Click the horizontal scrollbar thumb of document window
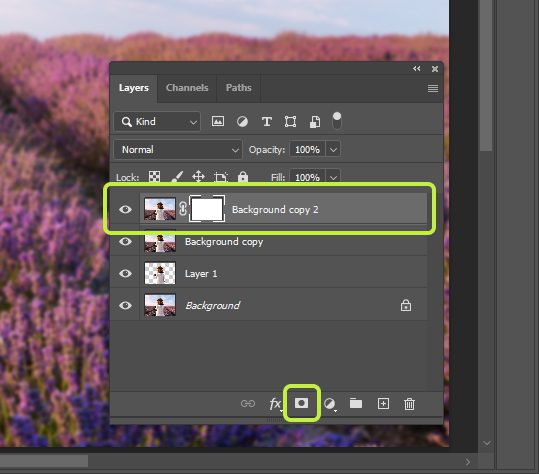This screenshot has width=539, height=474. pyautogui.click(x=44, y=461)
